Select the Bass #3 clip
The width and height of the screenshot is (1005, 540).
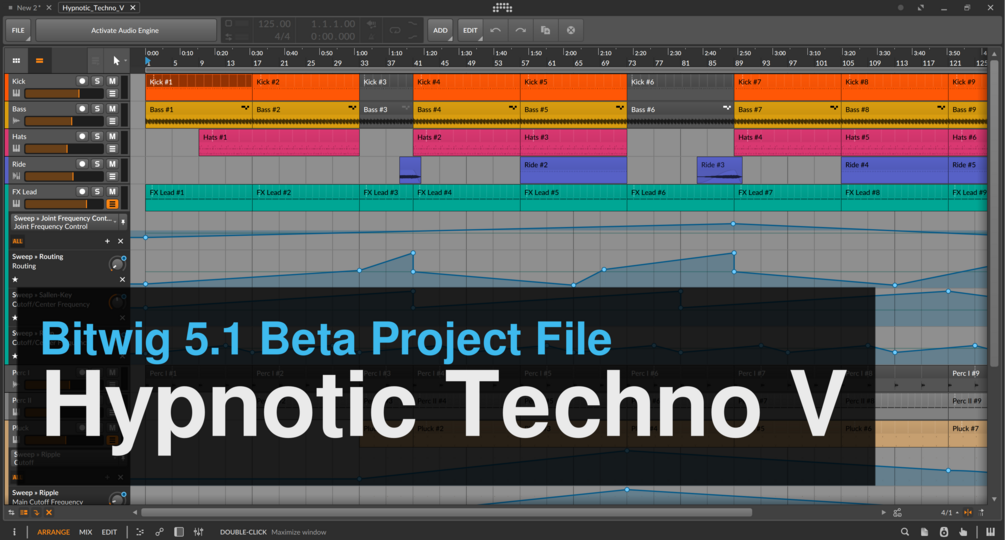(x=386, y=115)
